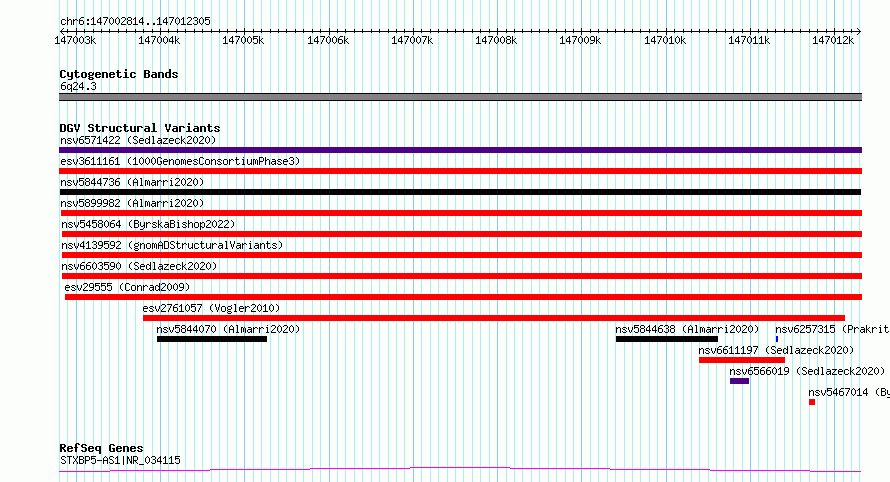Click the red esv29555 variant bar

pyautogui.click(x=464, y=297)
